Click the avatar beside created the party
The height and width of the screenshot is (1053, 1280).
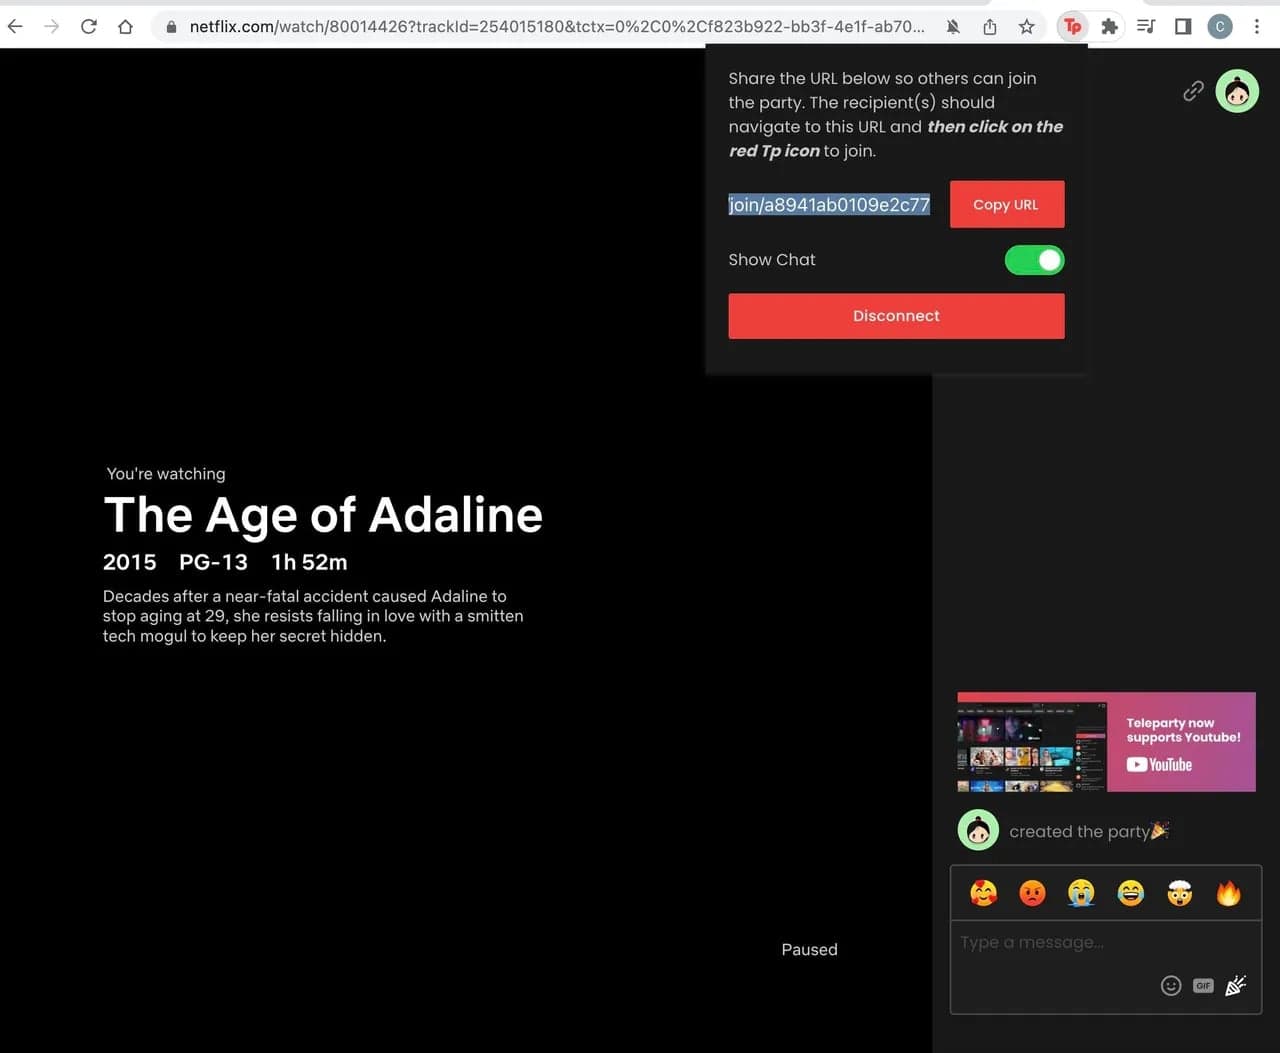[x=978, y=830]
